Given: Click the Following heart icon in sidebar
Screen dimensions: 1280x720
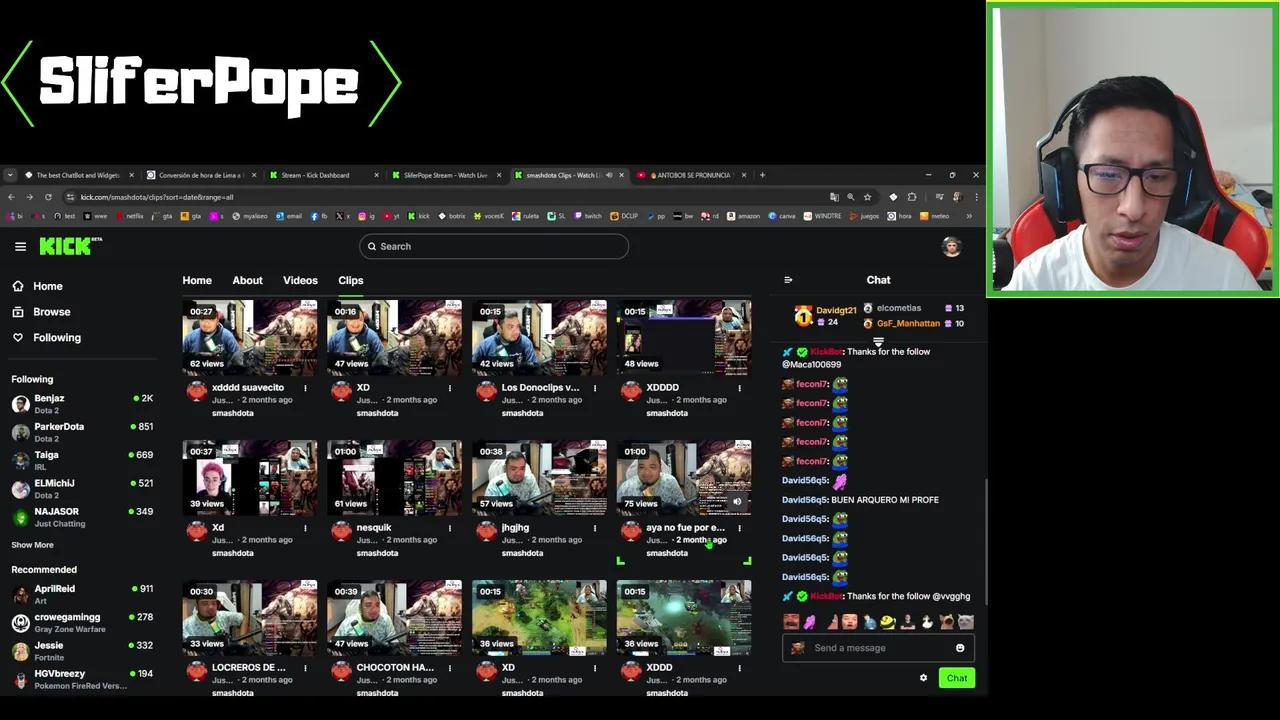Looking at the screenshot, I should pyautogui.click(x=18, y=338).
